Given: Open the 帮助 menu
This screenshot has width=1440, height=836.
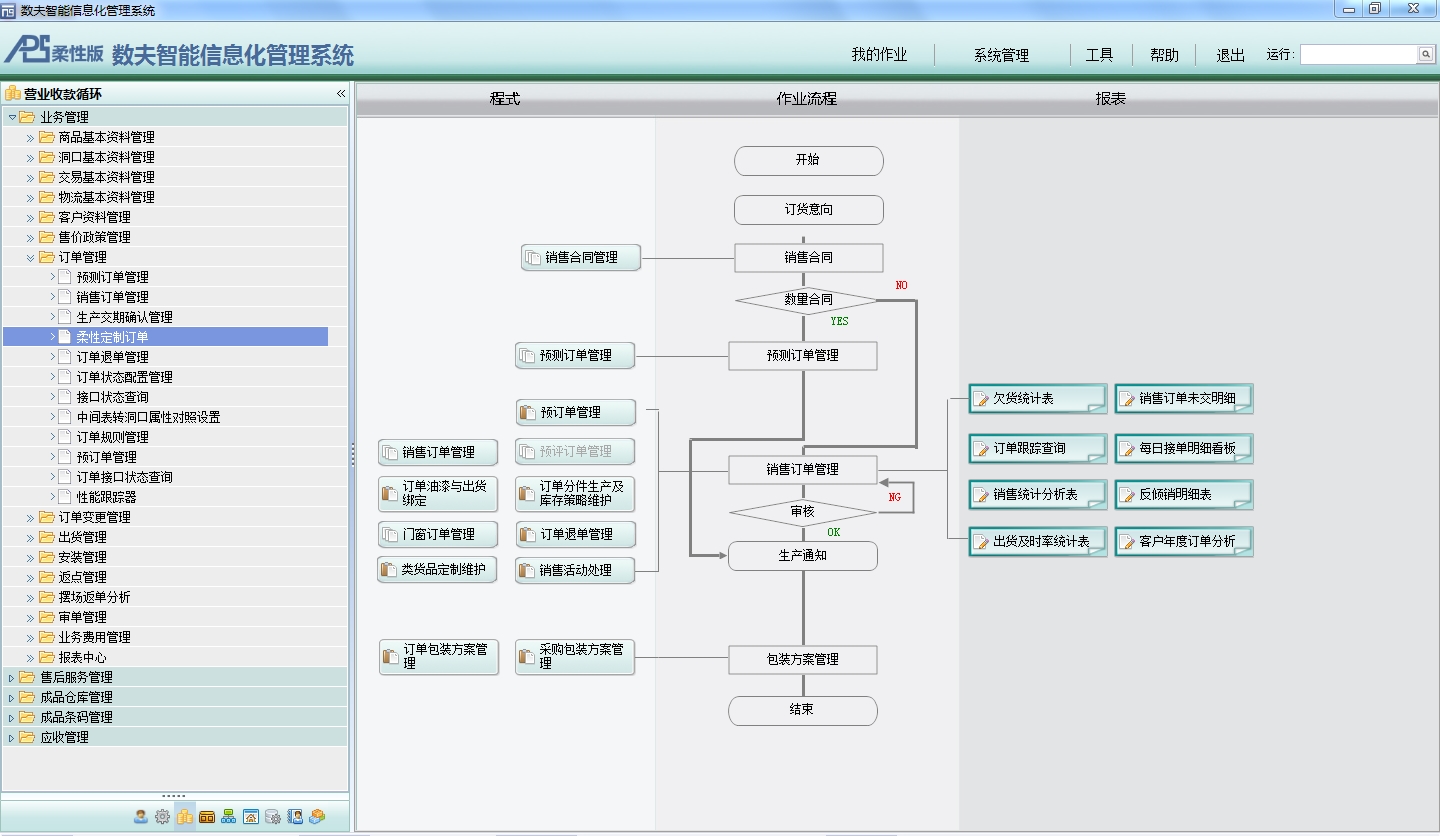Looking at the screenshot, I should point(1164,55).
